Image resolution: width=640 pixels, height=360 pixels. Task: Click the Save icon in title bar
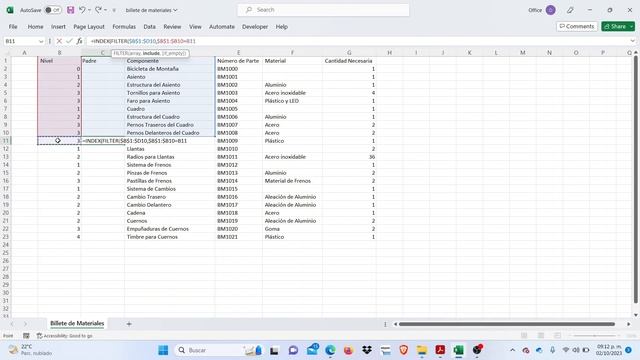coord(71,10)
